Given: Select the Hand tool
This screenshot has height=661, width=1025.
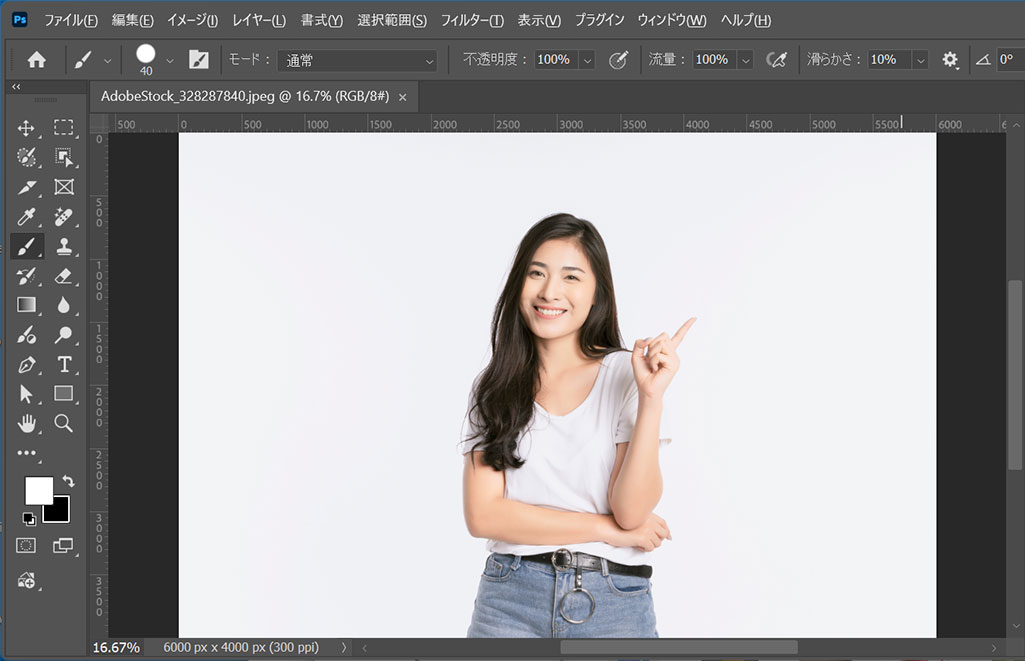Looking at the screenshot, I should tap(27, 423).
